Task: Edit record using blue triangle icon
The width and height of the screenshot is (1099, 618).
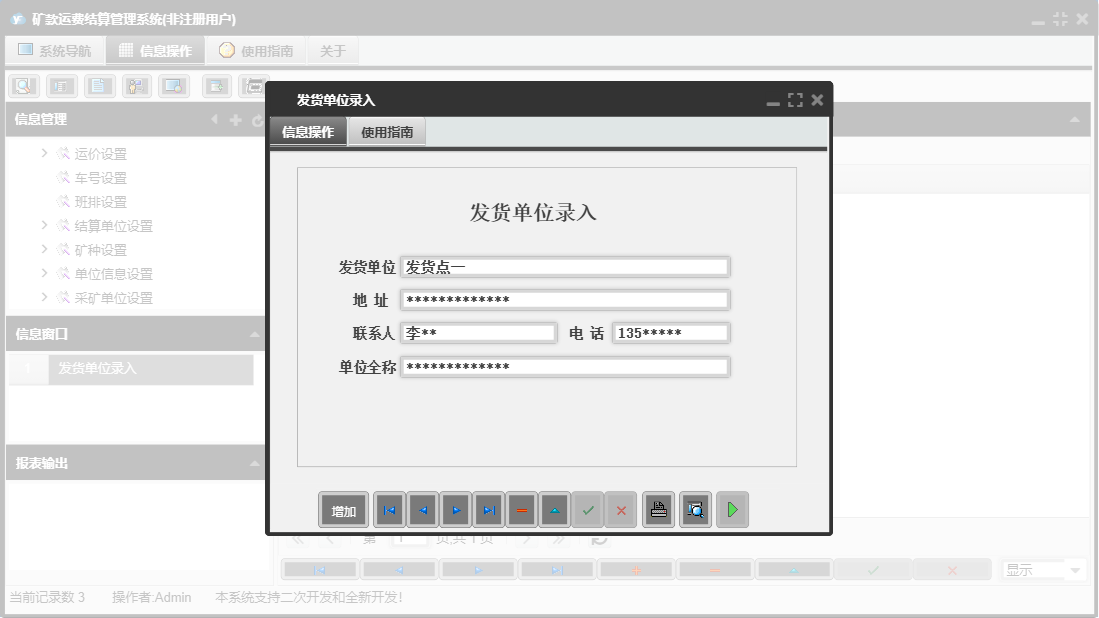Action: (x=555, y=509)
